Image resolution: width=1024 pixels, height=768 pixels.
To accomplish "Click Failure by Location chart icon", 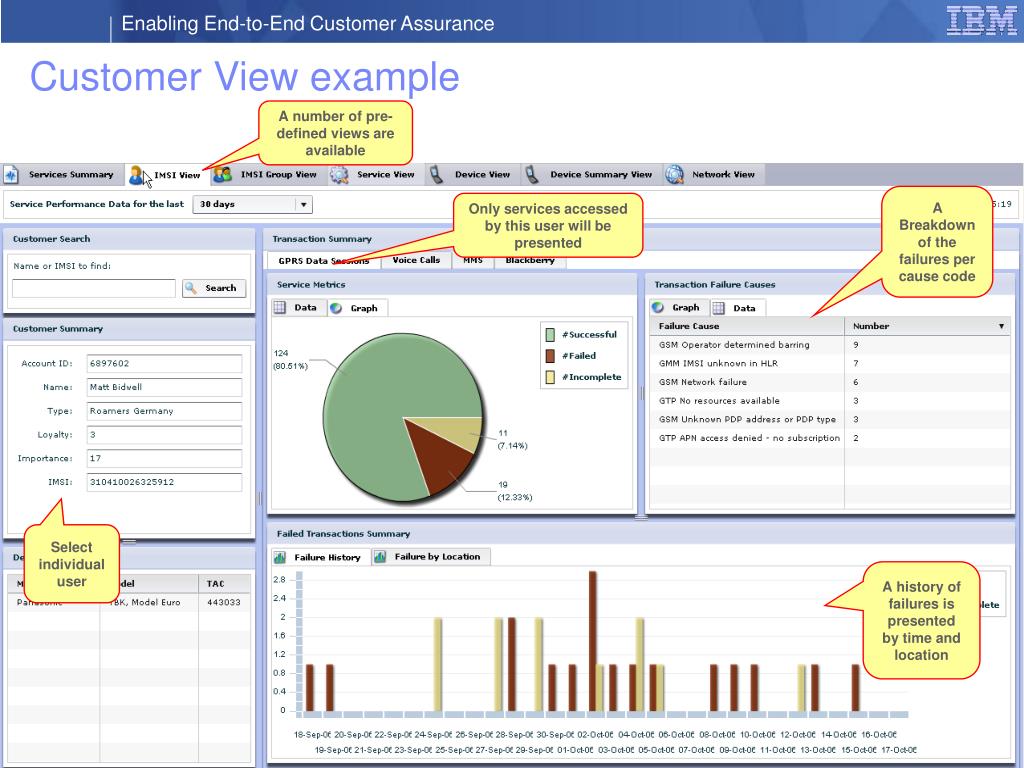I will [x=380, y=557].
